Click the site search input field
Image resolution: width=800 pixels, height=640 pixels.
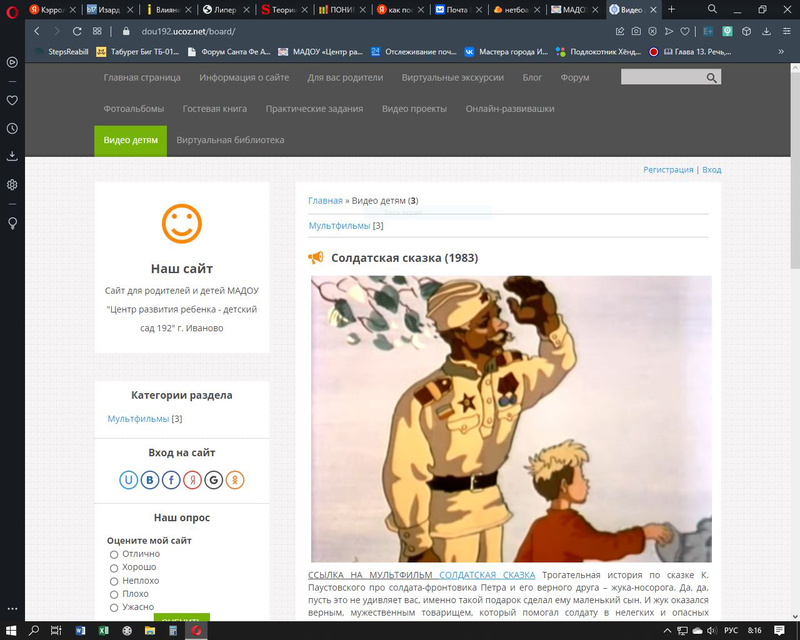[660, 78]
